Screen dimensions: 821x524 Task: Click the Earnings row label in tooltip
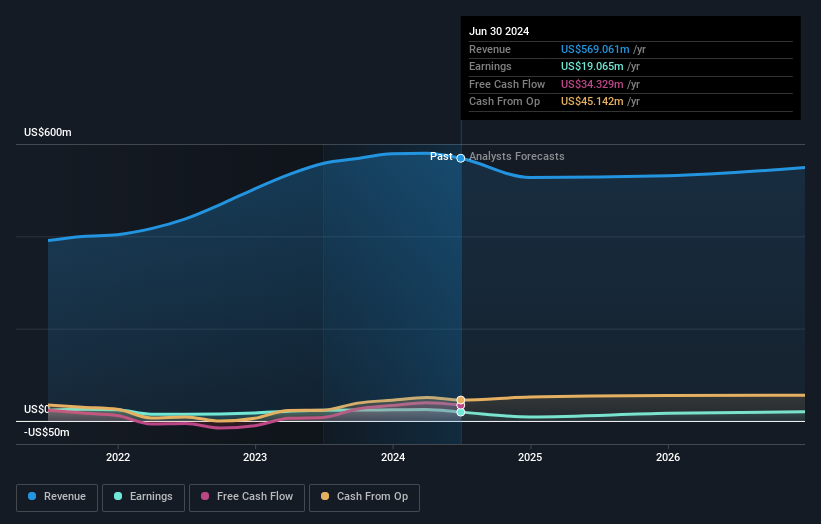490,66
